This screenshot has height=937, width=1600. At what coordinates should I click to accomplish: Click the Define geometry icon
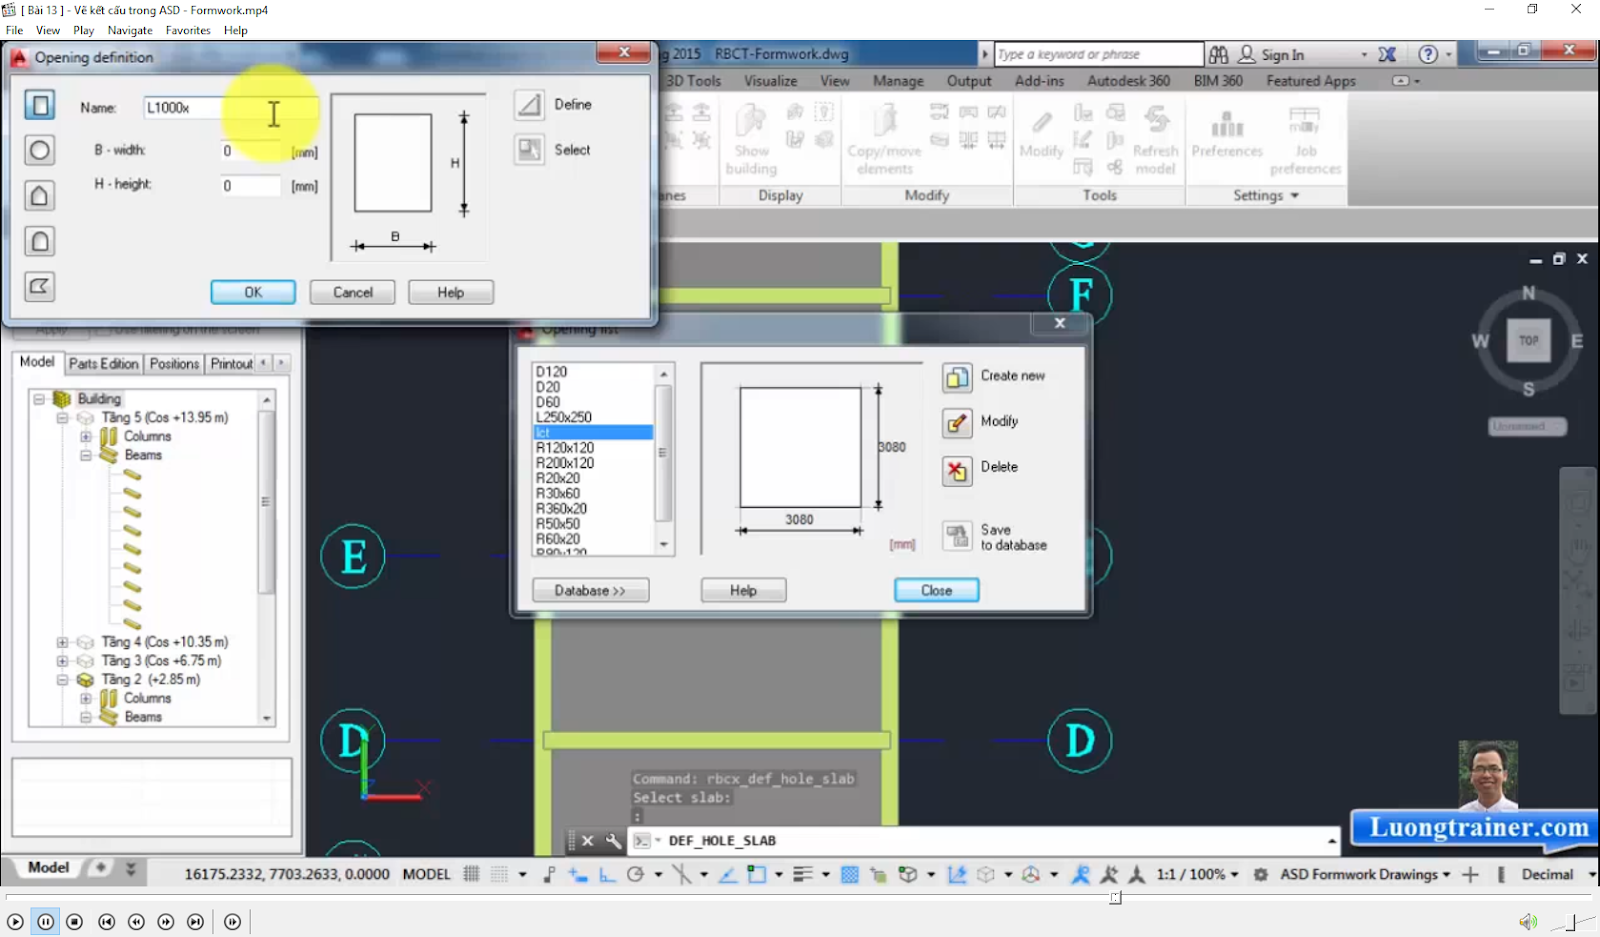(x=529, y=104)
